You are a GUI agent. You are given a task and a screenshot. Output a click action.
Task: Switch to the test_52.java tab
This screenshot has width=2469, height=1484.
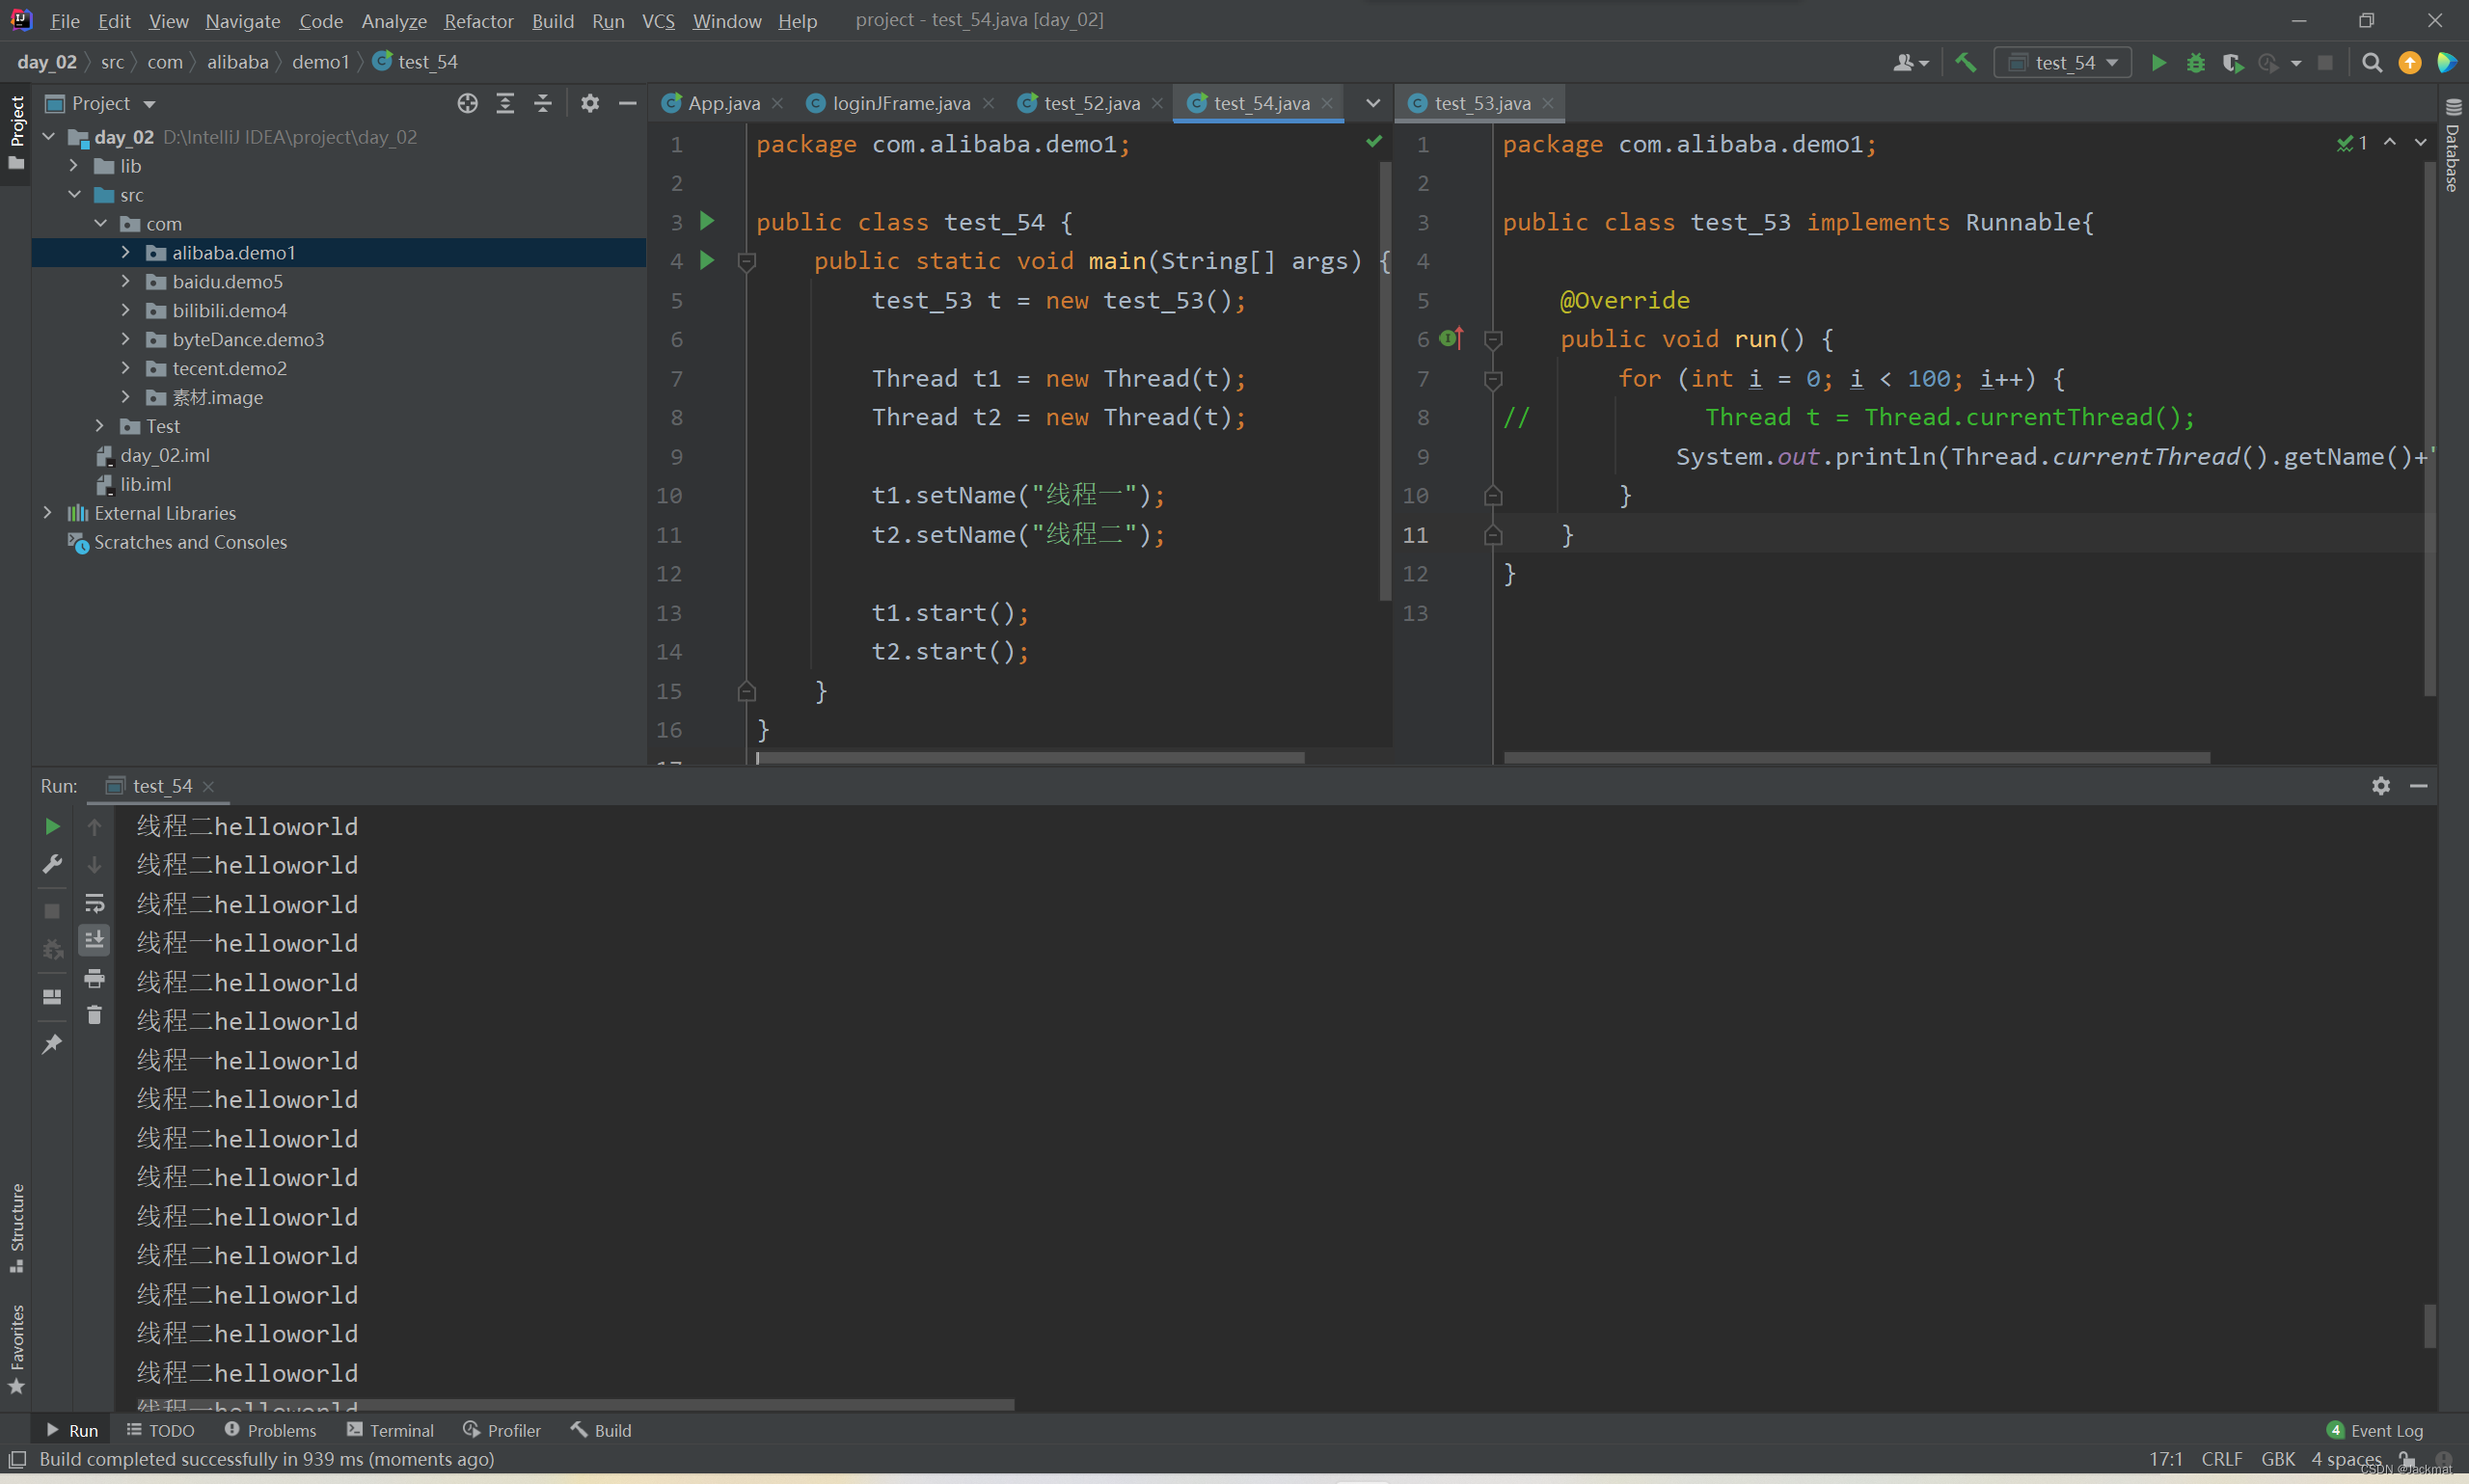click(x=1090, y=103)
